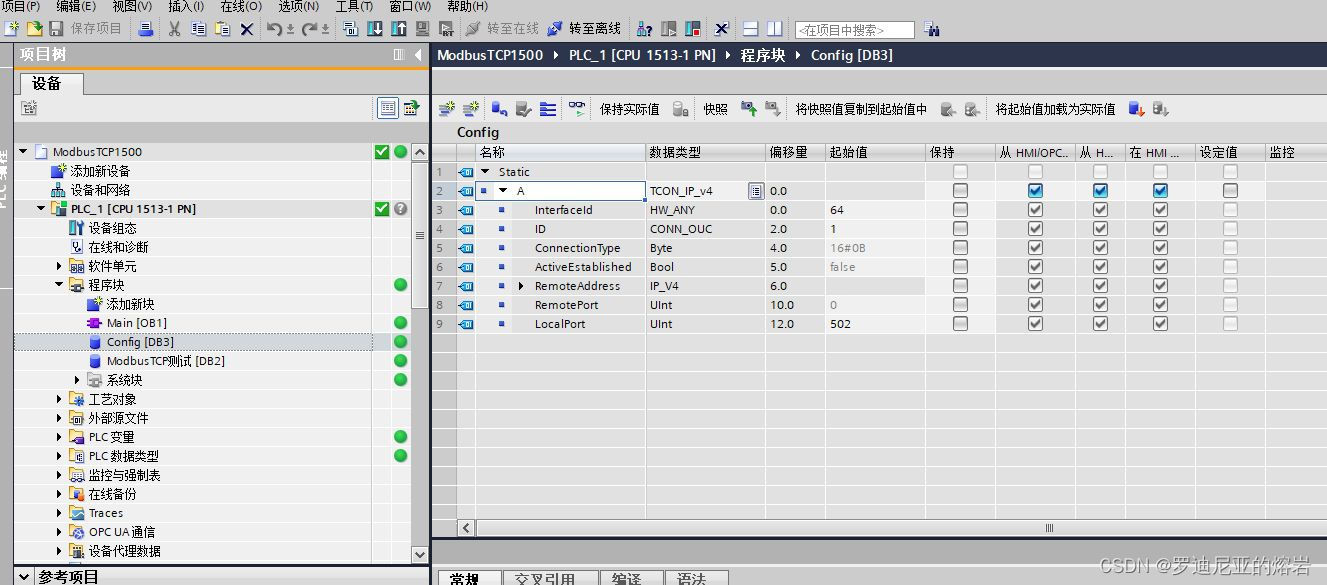Toggle writable from HMI checkbox for ConnectionType row

[1100, 248]
